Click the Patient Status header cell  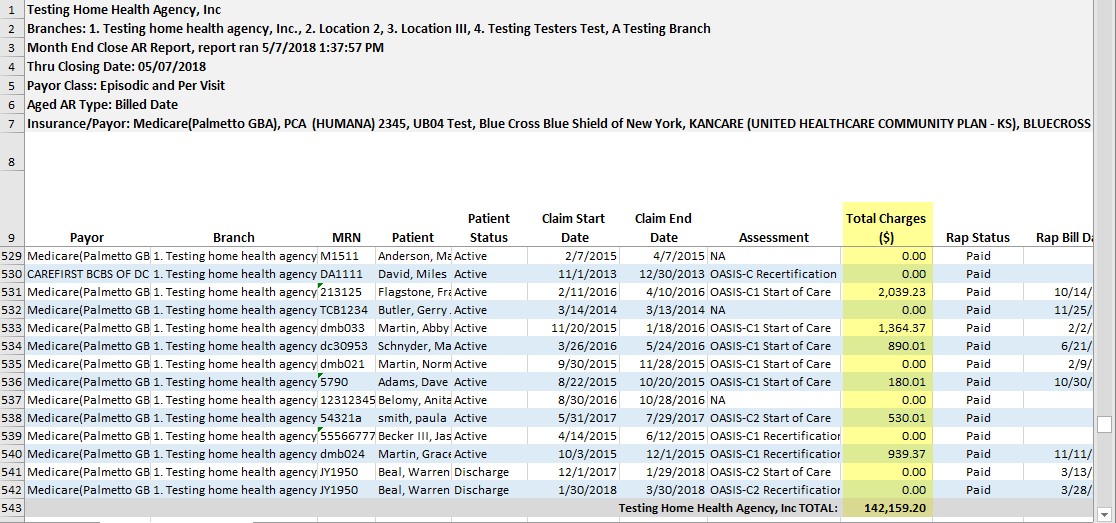488,228
